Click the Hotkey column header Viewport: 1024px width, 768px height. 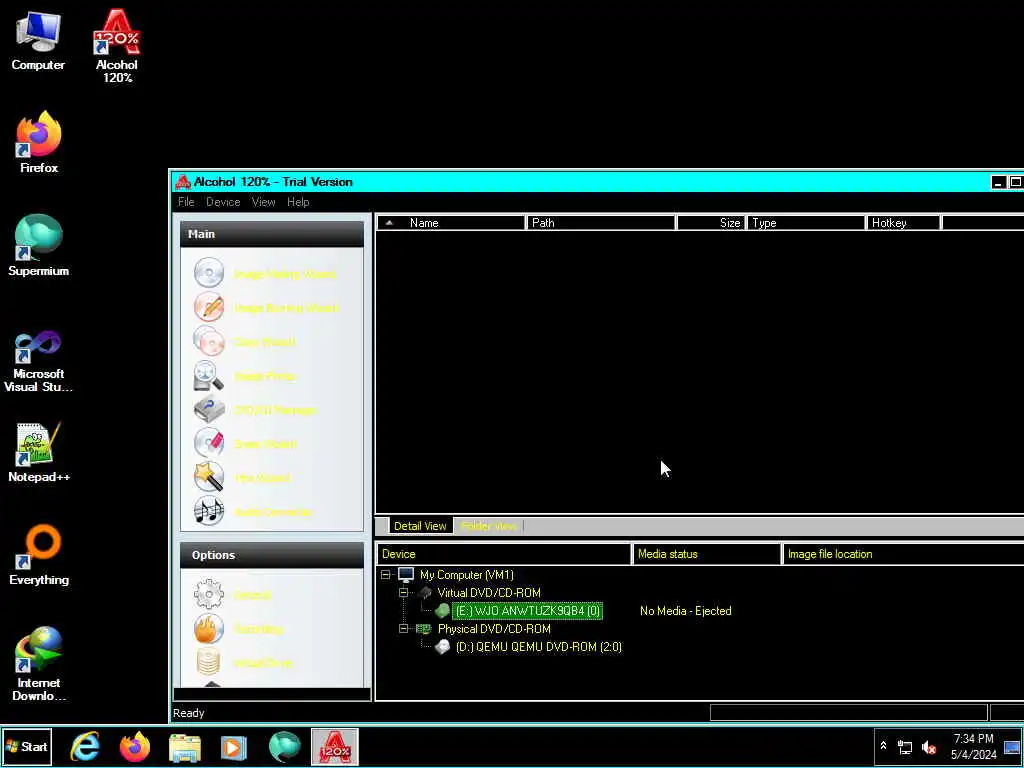point(903,223)
